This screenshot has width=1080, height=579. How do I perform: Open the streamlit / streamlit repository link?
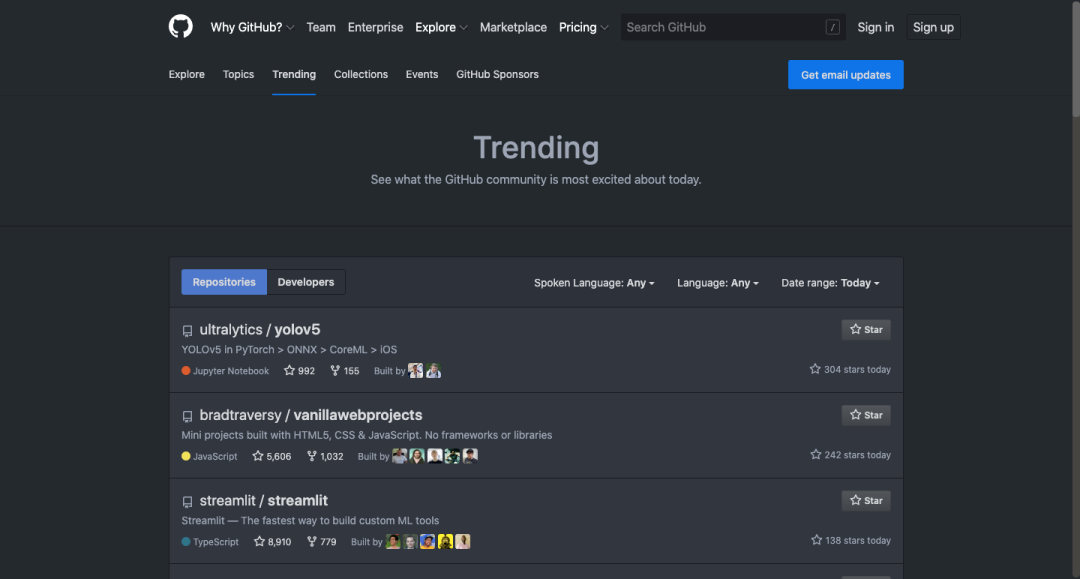click(264, 501)
